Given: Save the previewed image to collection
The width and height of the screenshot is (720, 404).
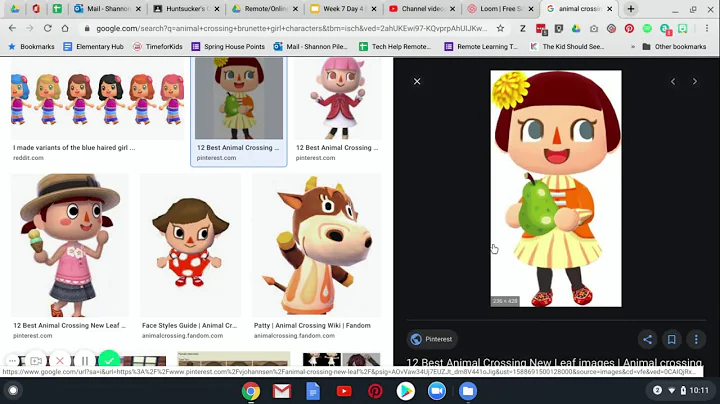Looking at the screenshot, I should 671,339.
